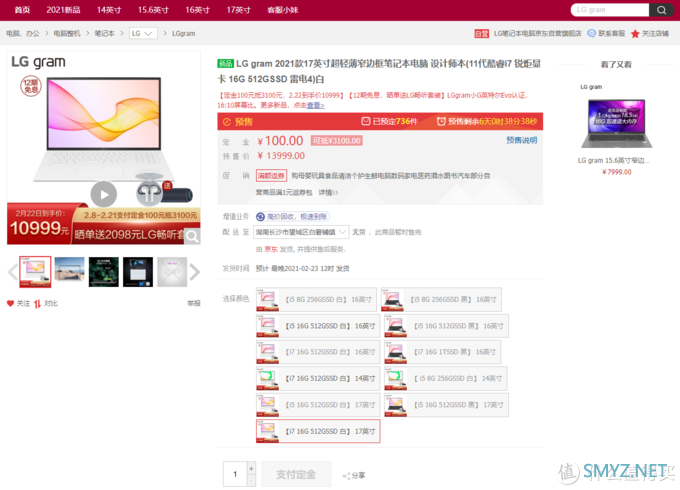Click the 分享 share icon

point(347,475)
